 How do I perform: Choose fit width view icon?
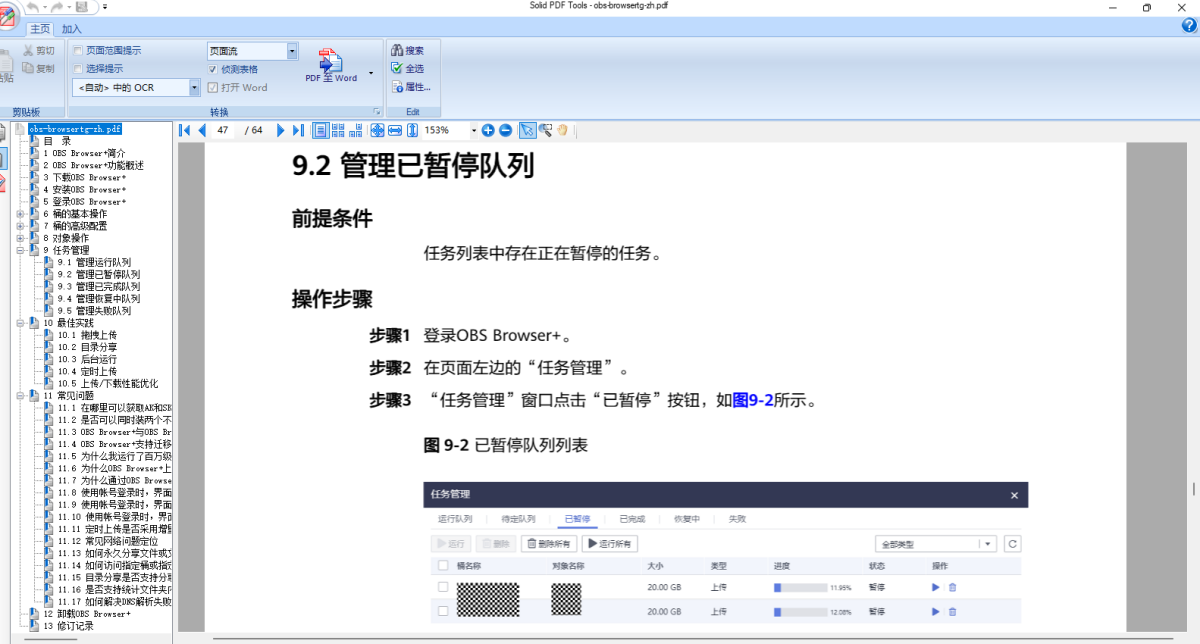coord(394,130)
